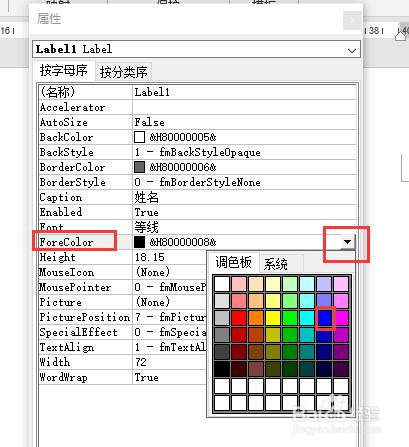This screenshot has height=447, width=409.
Task: Click the BackColor white color box
Action: [139, 137]
